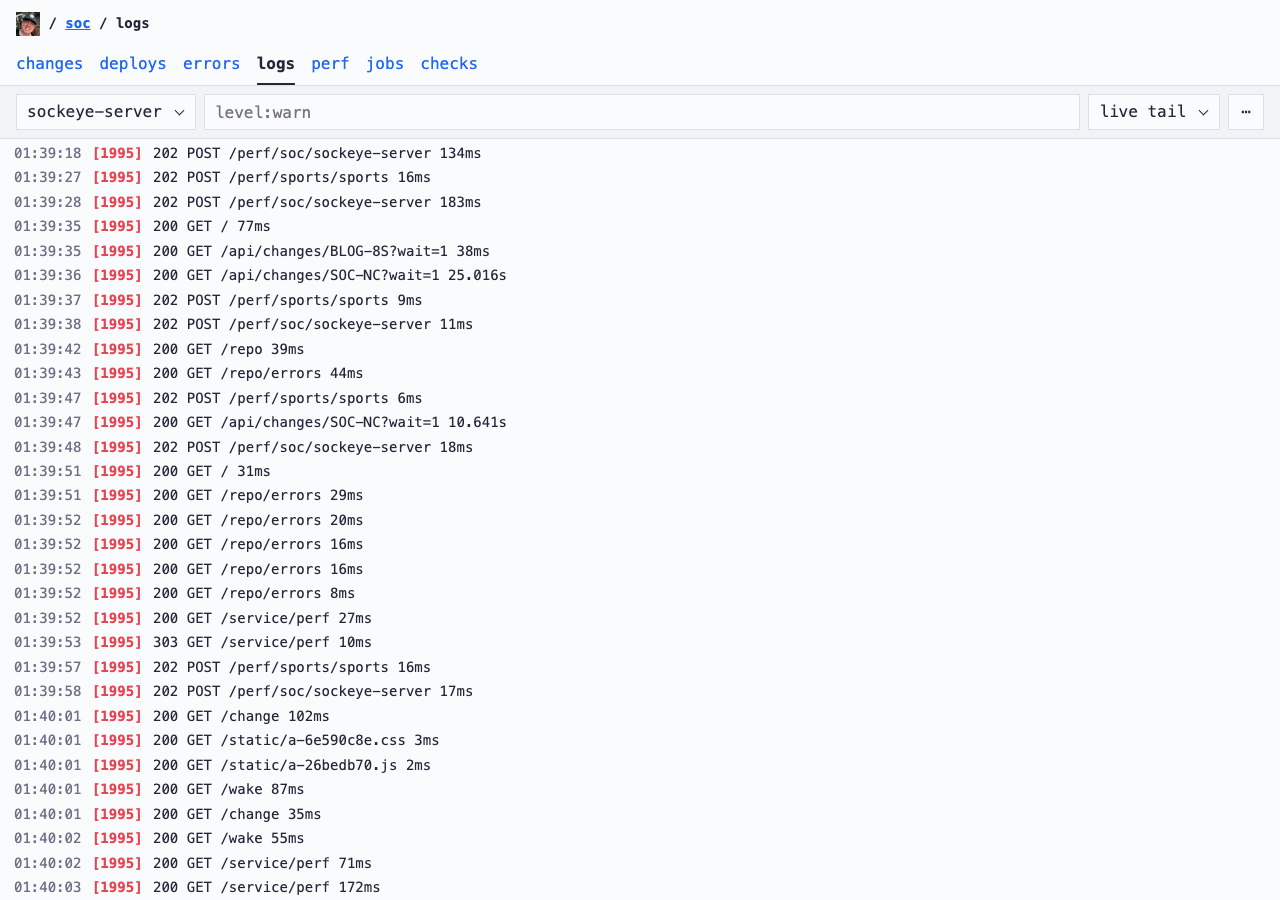Click the log line 'GET /service/perf 27ms'
The width and height of the screenshot is (1280, 900).
(x=640, y=618)
